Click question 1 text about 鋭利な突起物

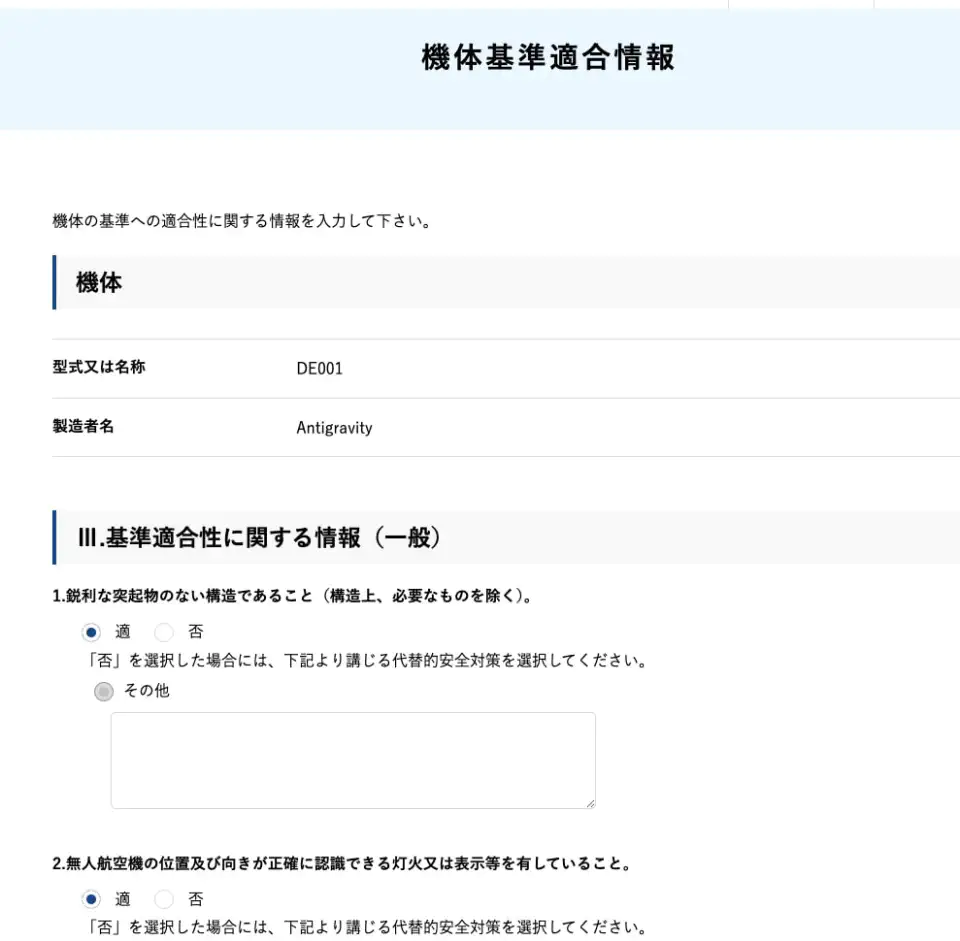[x=291, y=596]
